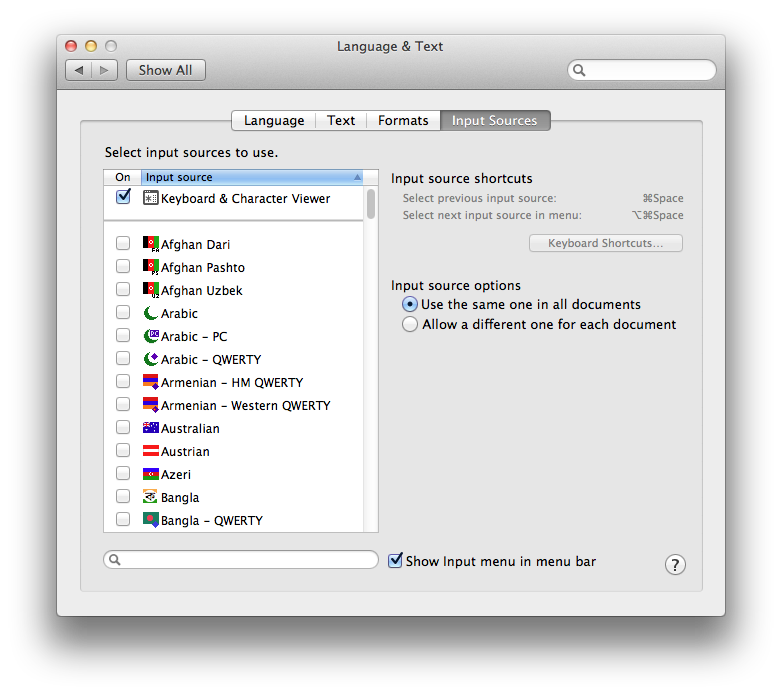782x695 pixels.
Task: Click the Bangla script icon
Action: 151,497
